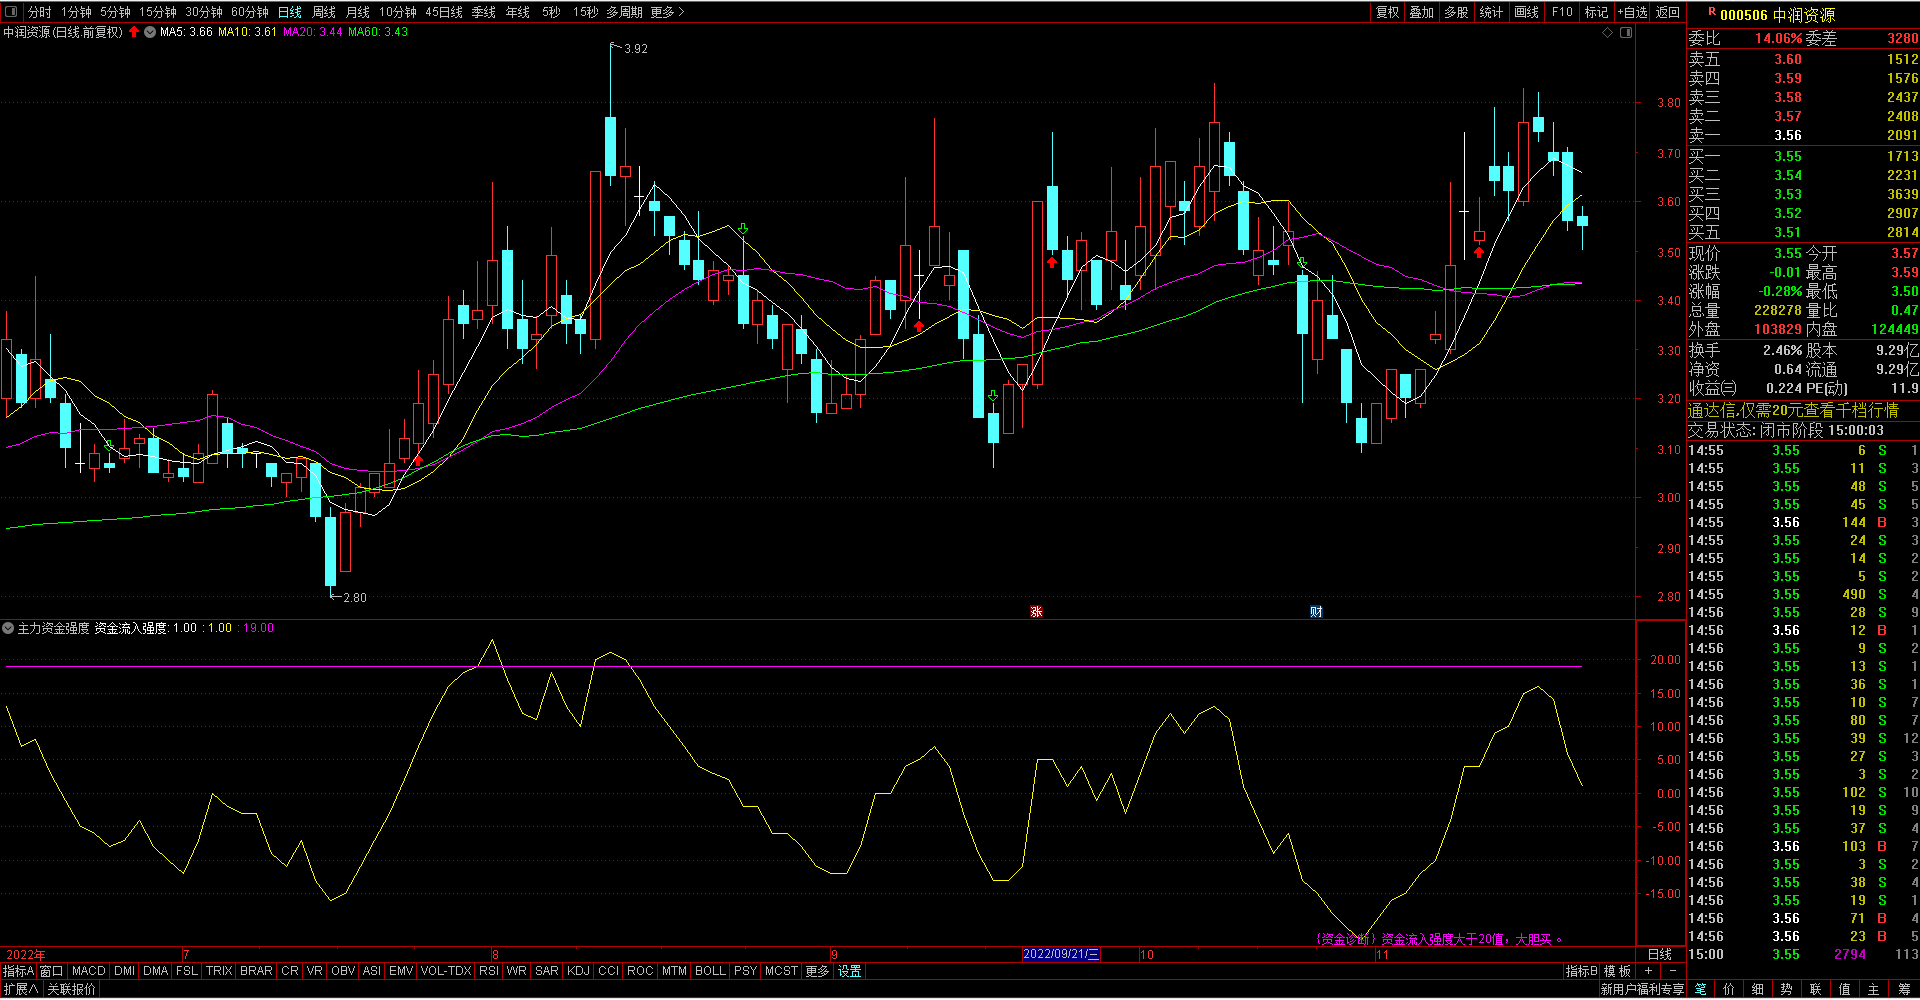Select the 多周期 multi-period view

click(x=624, y=12)
